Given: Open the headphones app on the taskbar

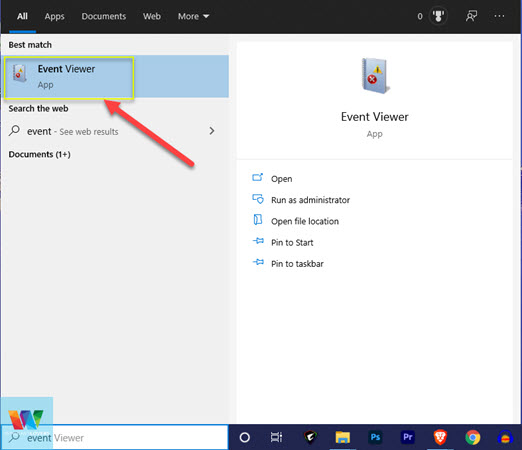Looking at the screenshot, I should 505,437.
